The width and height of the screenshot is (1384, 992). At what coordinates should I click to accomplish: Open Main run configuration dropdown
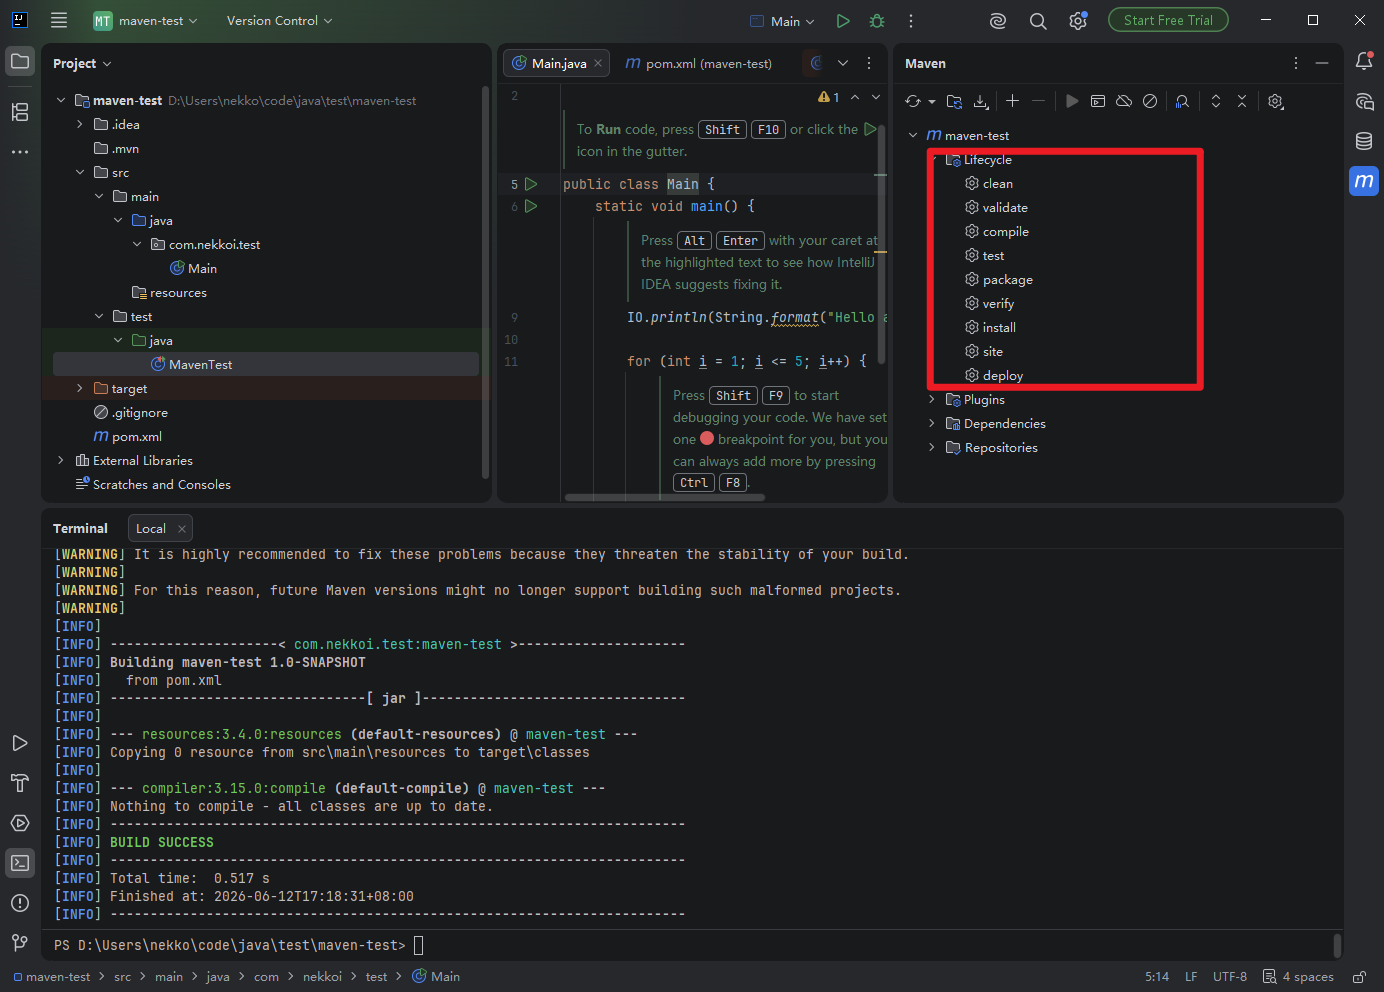783,21
